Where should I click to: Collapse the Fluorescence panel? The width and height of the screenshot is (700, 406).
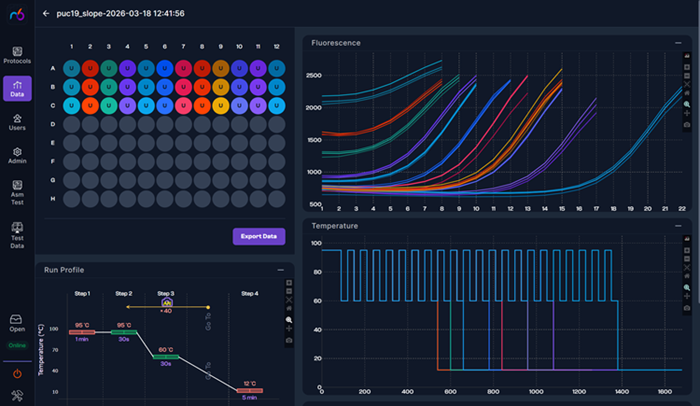tap(678, 43)
